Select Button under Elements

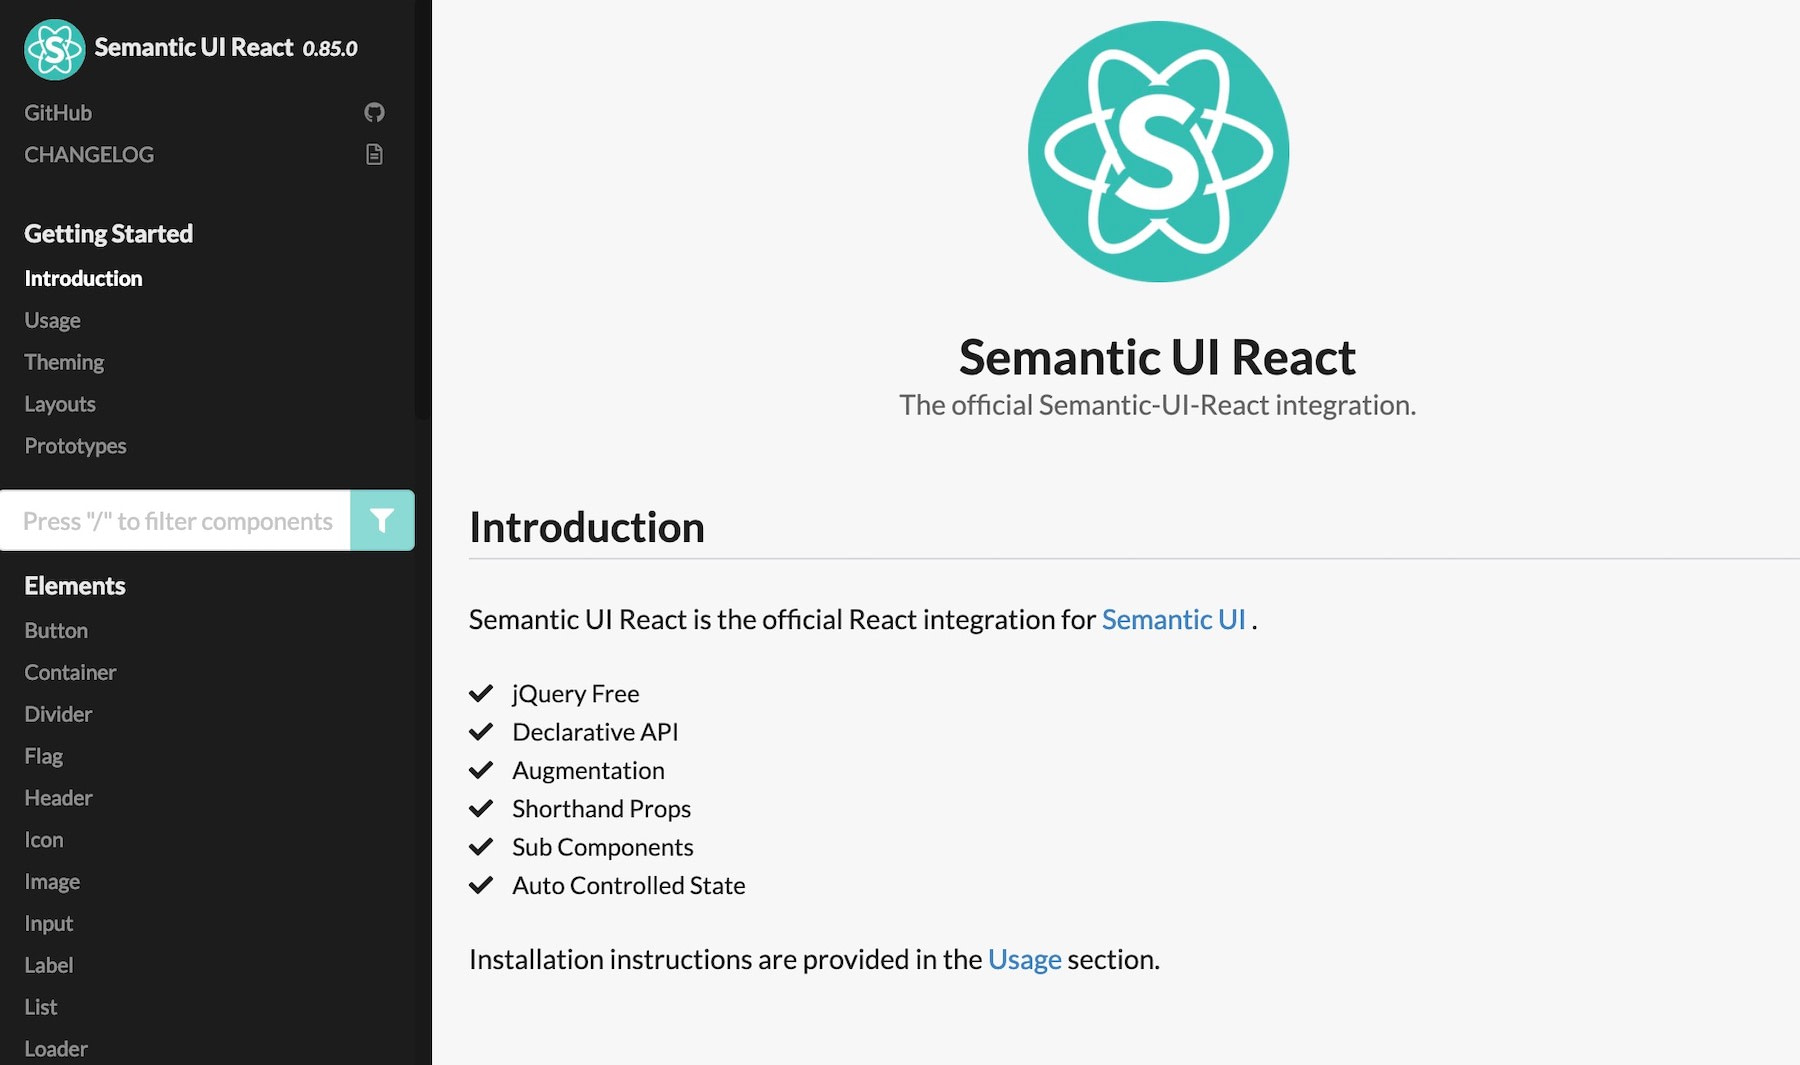pyautogui.click(x=56, y=631)
